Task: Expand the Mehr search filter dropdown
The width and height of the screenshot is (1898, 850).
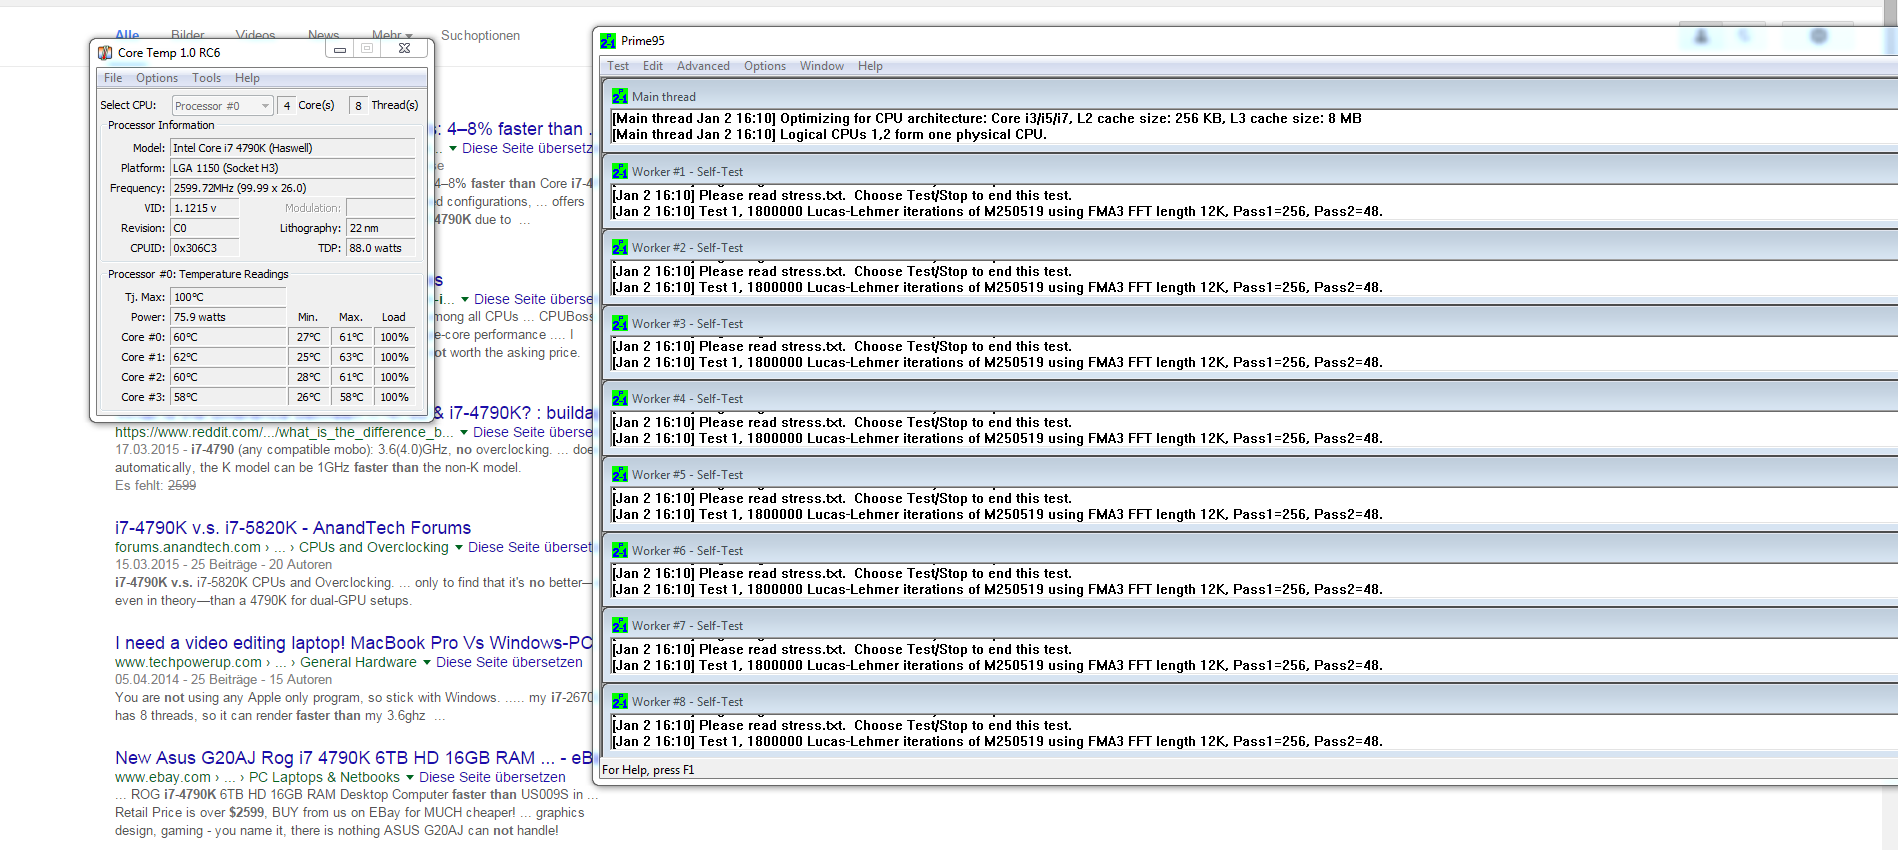Action: tap(392, 35)
